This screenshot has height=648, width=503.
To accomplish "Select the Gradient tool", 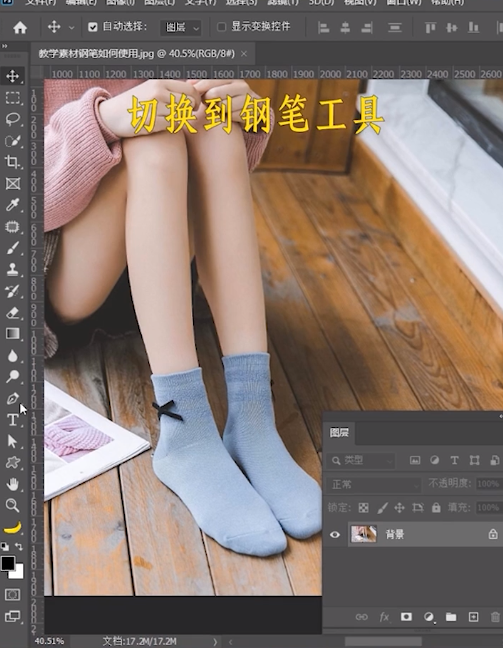I will pyautogui.click(x=12, y=334).
